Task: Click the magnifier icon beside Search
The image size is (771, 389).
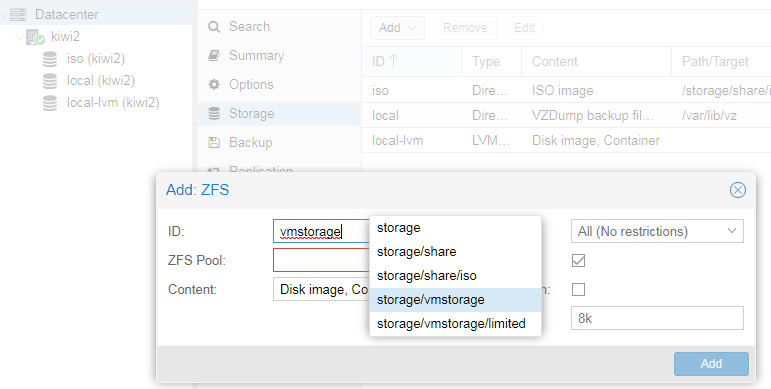Action: pos(214,27)
